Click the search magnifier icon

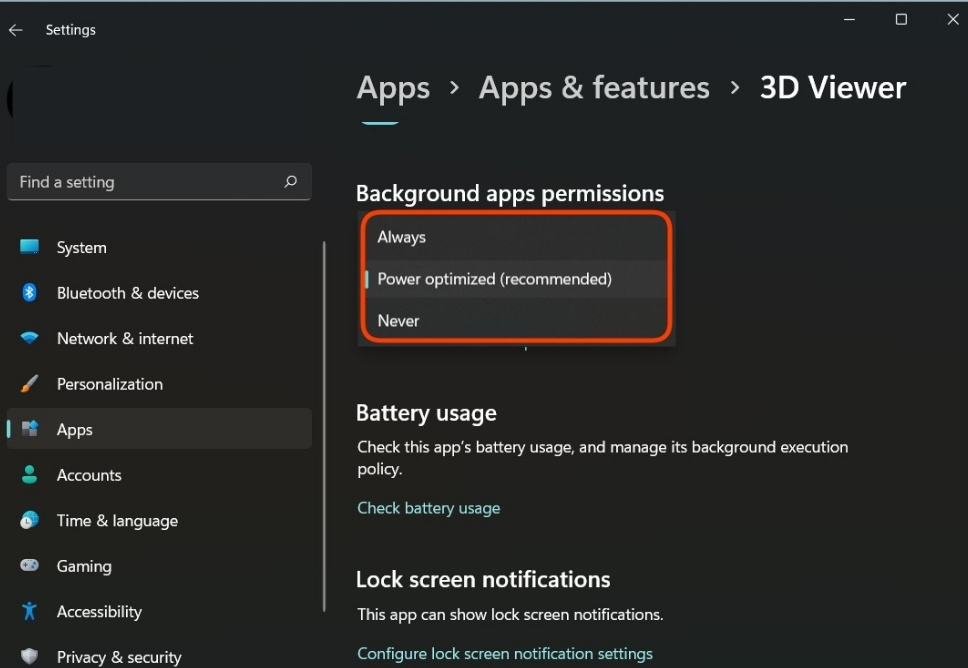click(x=291, y=182)
